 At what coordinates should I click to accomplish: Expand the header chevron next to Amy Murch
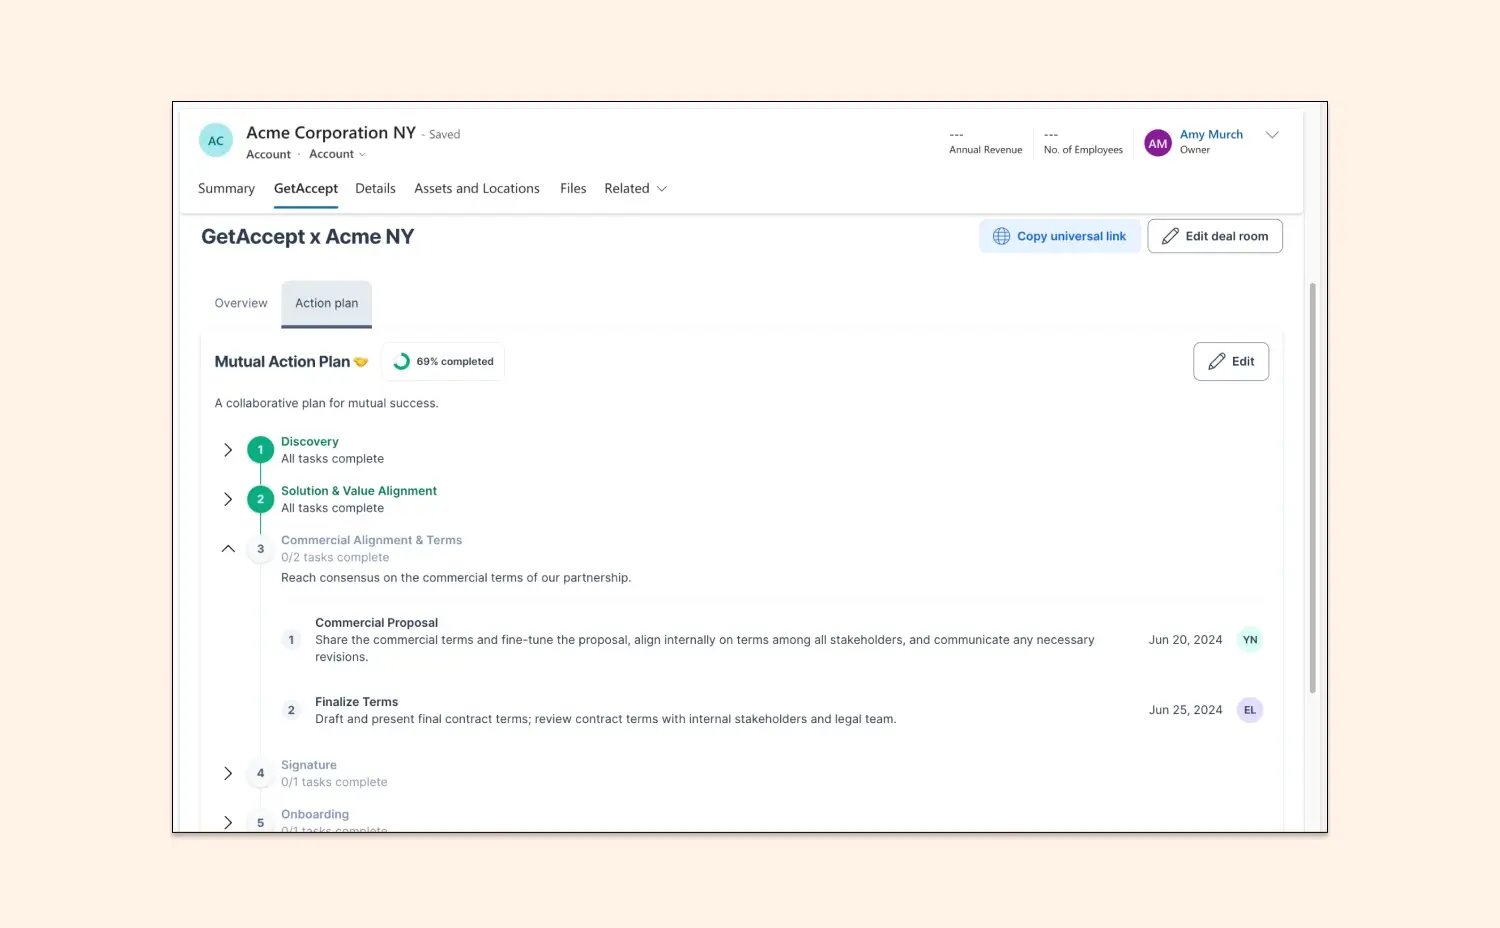1272,135
